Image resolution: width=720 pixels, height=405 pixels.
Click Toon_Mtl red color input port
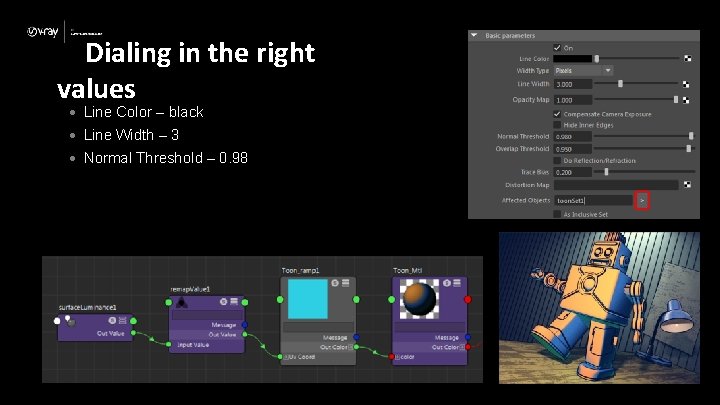[392, 357]
